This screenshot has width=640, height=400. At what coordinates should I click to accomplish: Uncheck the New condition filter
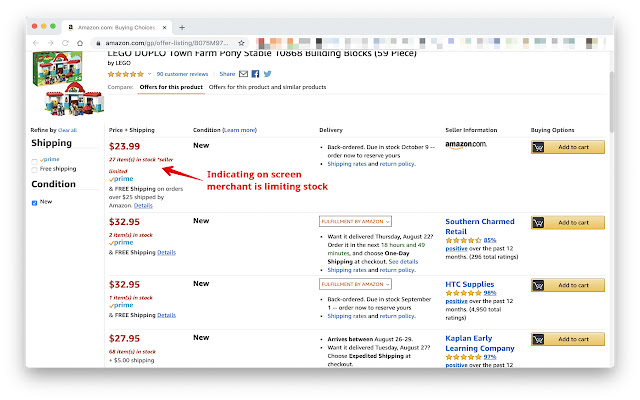[36, 202]
